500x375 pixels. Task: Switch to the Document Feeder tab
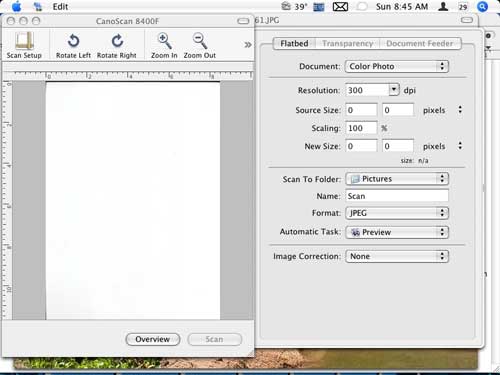point(420,44)
